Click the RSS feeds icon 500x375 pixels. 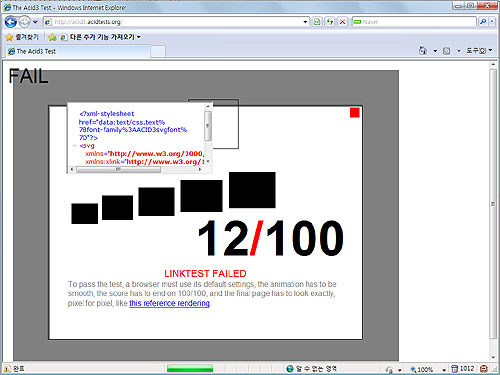click(x=446, y=51)
